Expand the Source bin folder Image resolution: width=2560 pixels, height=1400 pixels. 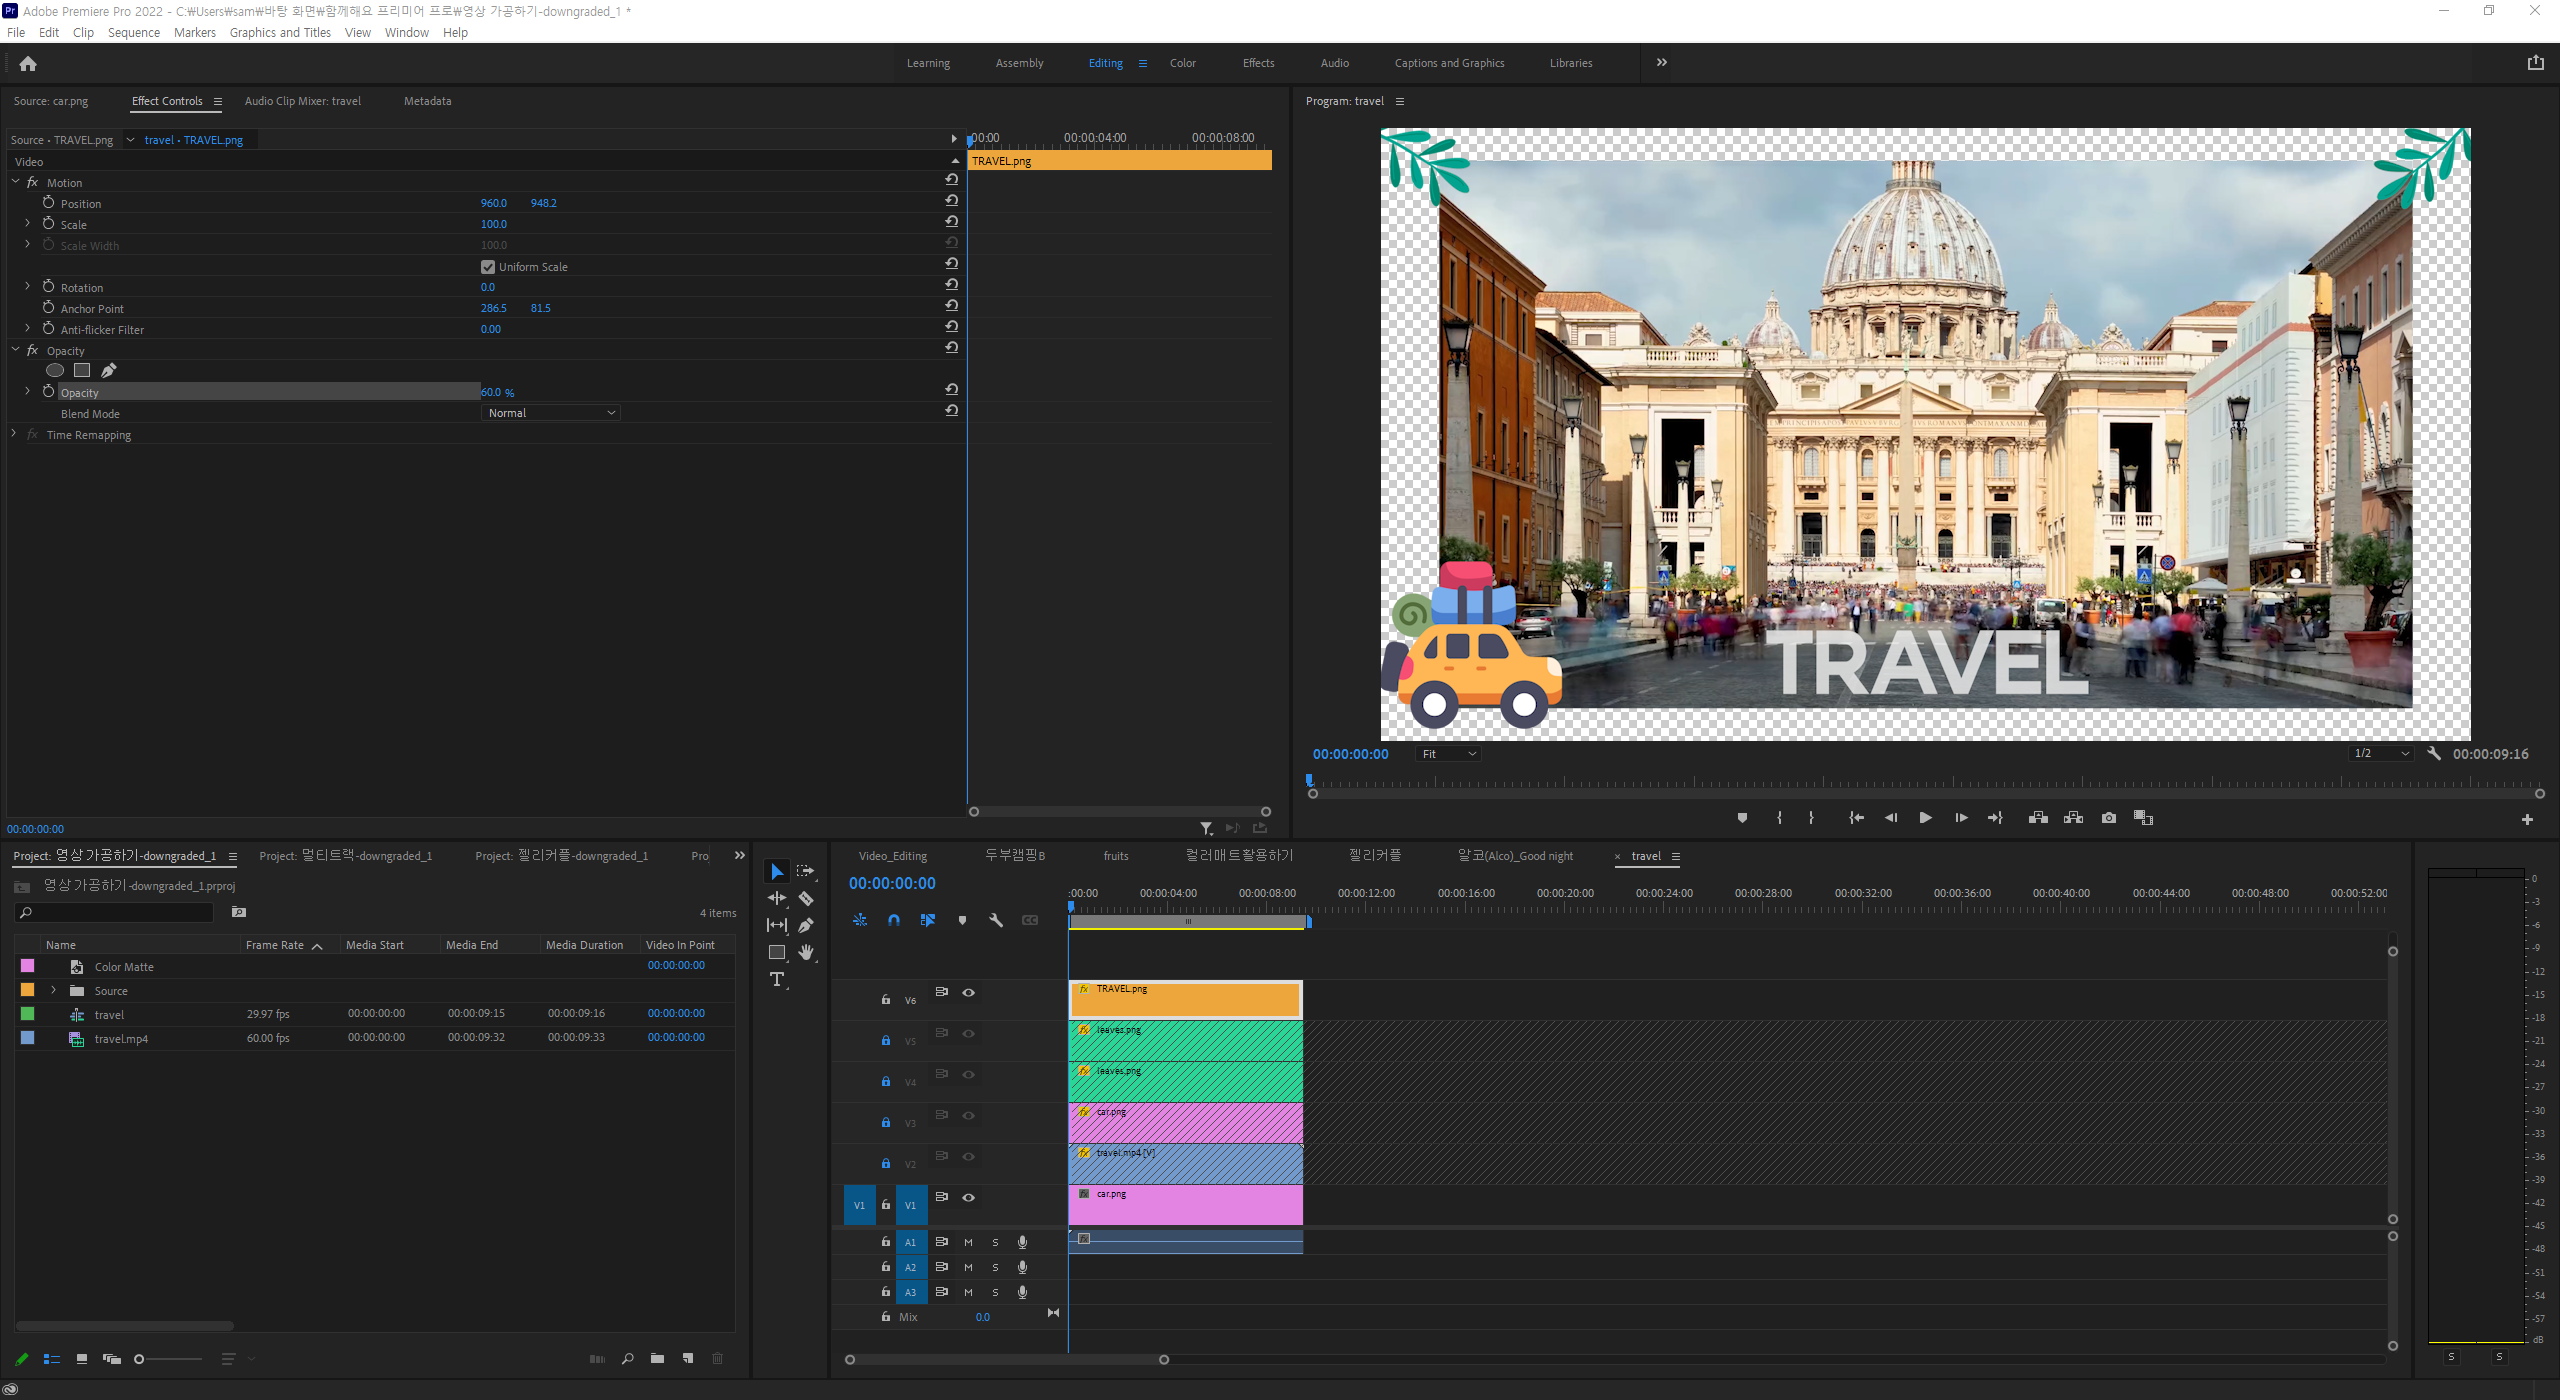53,990
